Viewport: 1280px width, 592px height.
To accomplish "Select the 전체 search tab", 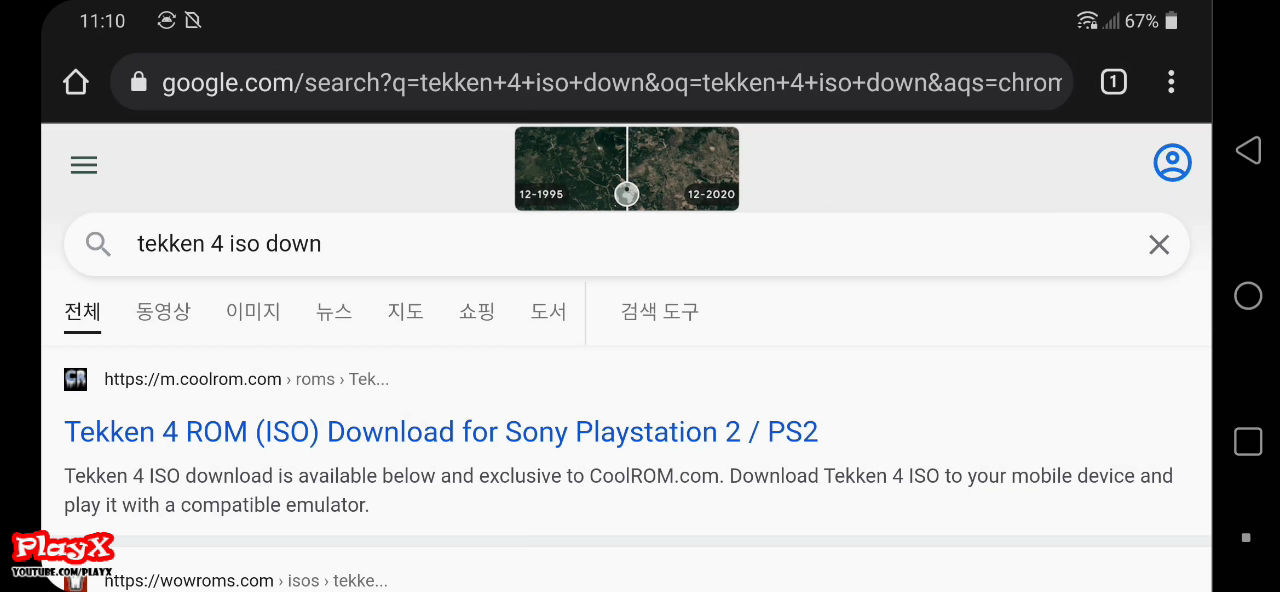I will [83, 312].
